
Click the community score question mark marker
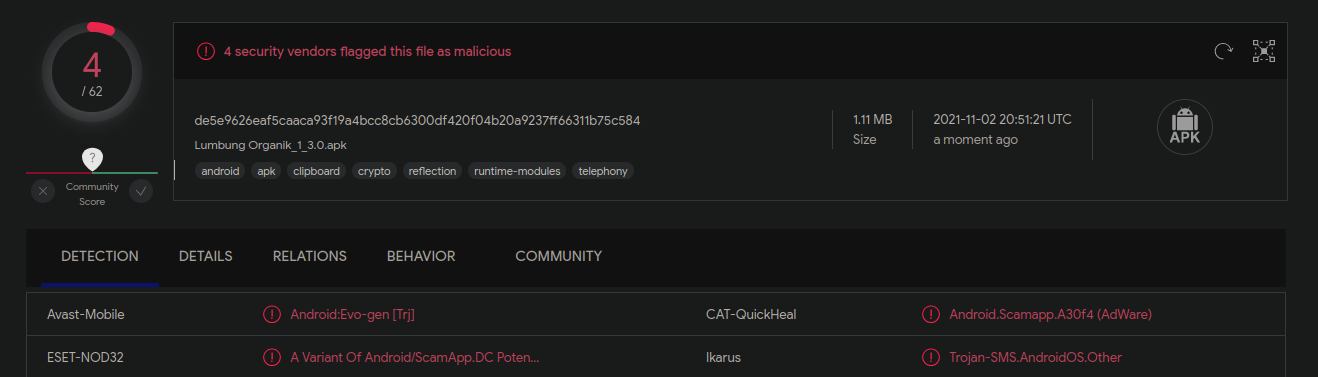[x=92, y=159]
